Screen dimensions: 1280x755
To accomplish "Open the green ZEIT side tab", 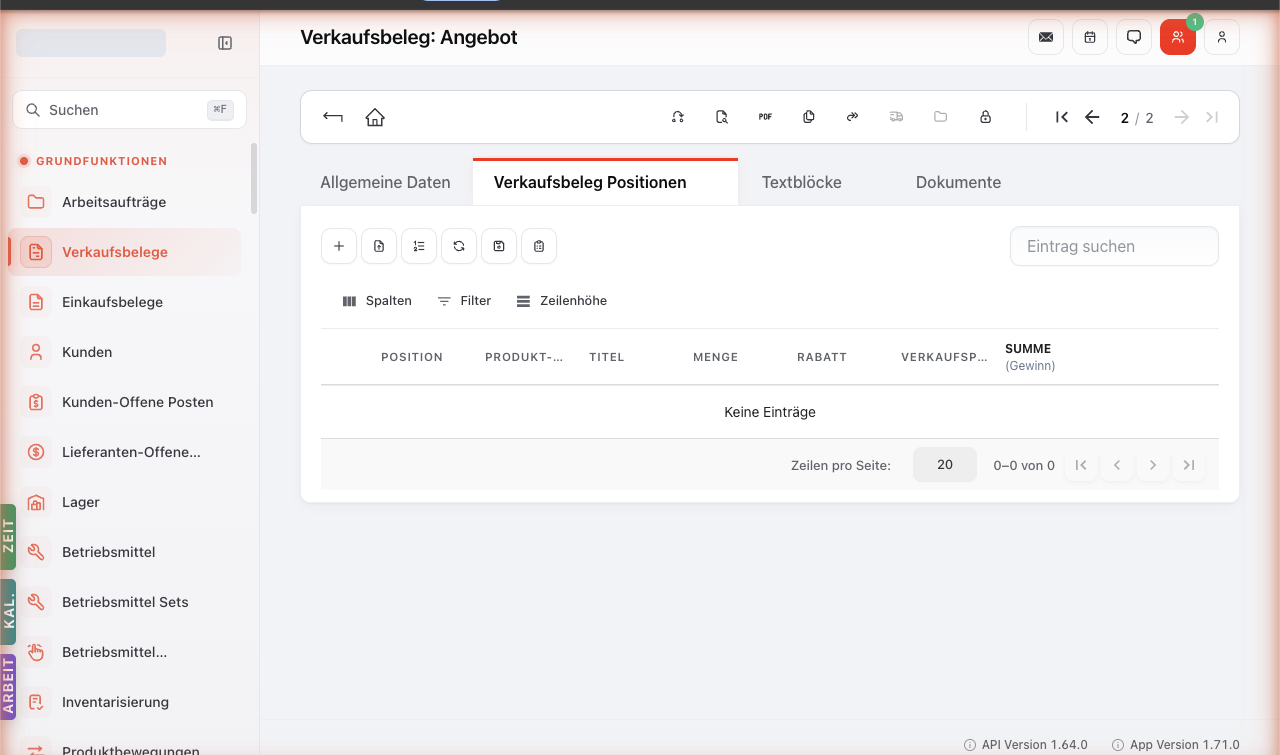I will (8, 537).
